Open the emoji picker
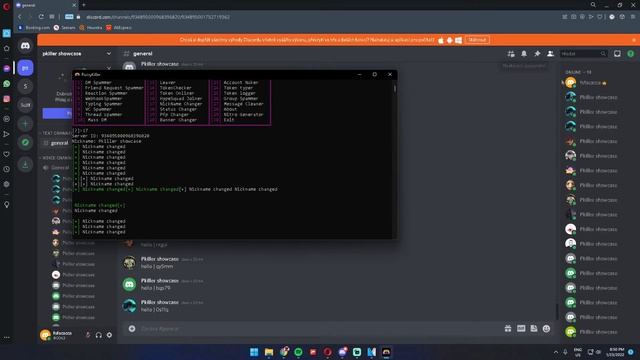Screen dimensions: 640x360 point(547,329)
